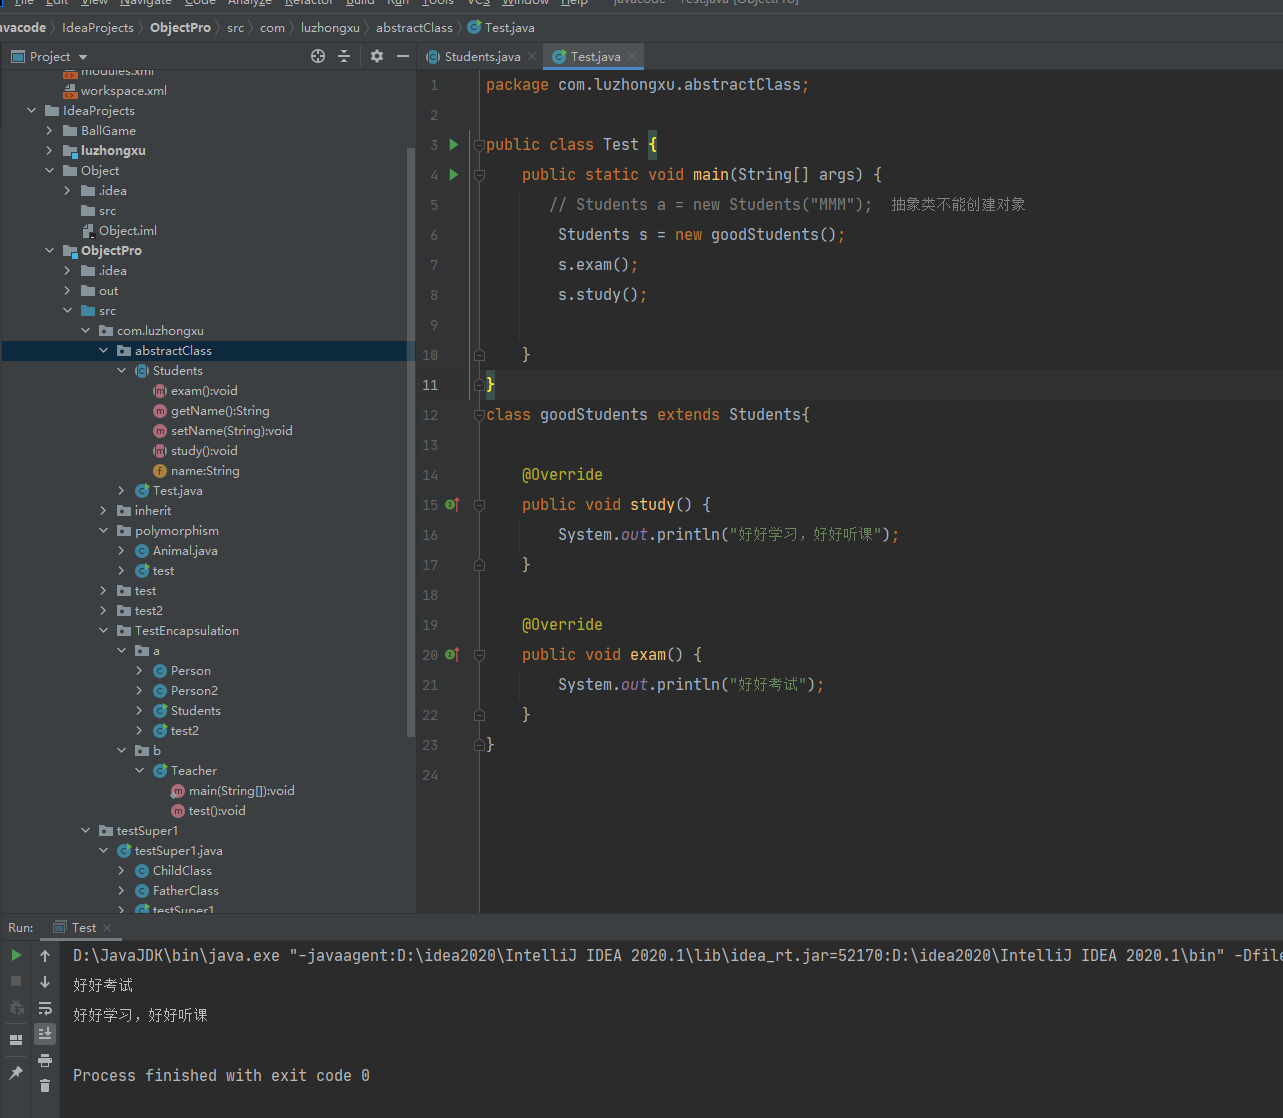This screenshot has width=1283, height=1118.
Task: Click ObjectPro in breadcrumb bar
Action: (180, 27)
